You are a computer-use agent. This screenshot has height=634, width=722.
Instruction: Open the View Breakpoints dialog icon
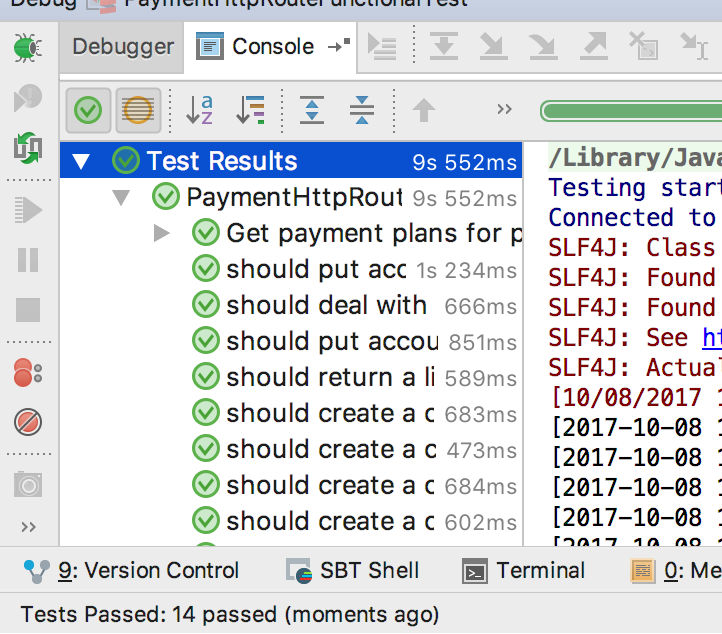pos(27,374)
